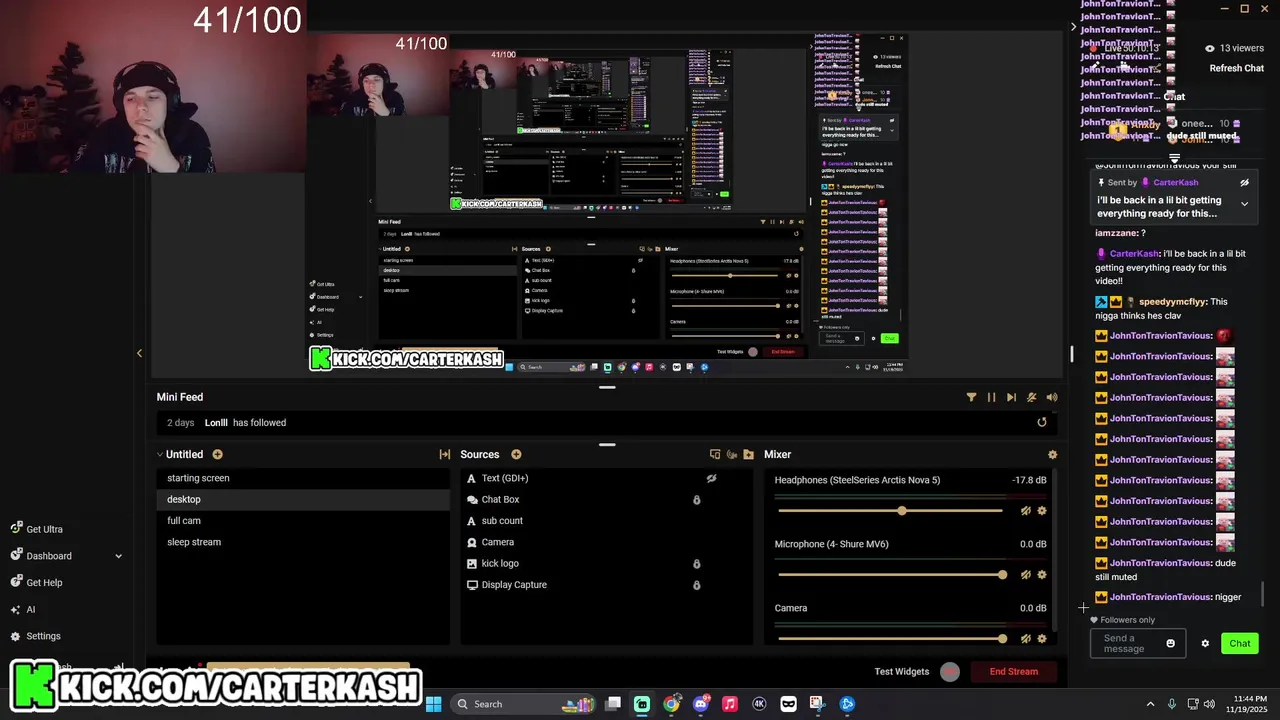
Task: Select the full cam scene
Action: point(303,521)
